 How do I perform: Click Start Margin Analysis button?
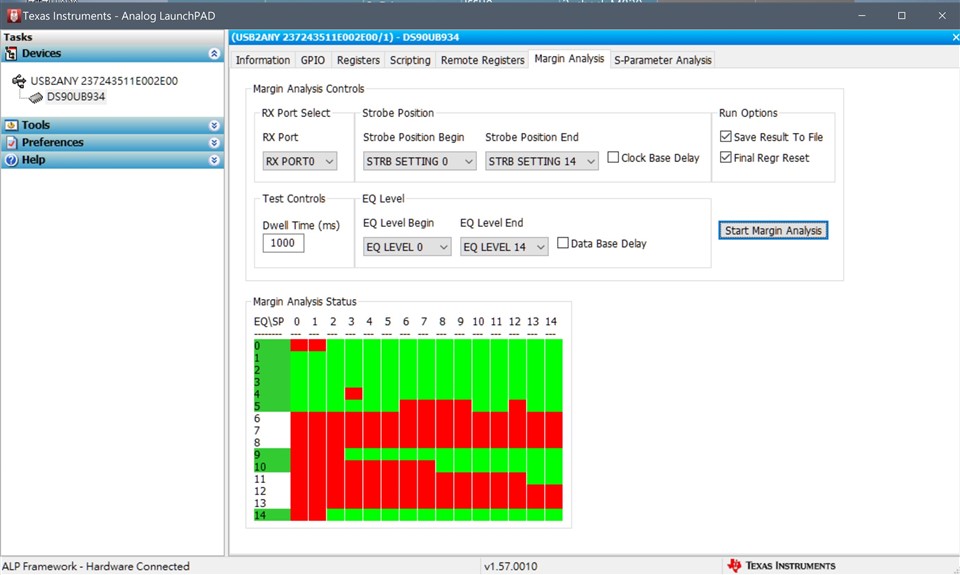tap(773, 230)
